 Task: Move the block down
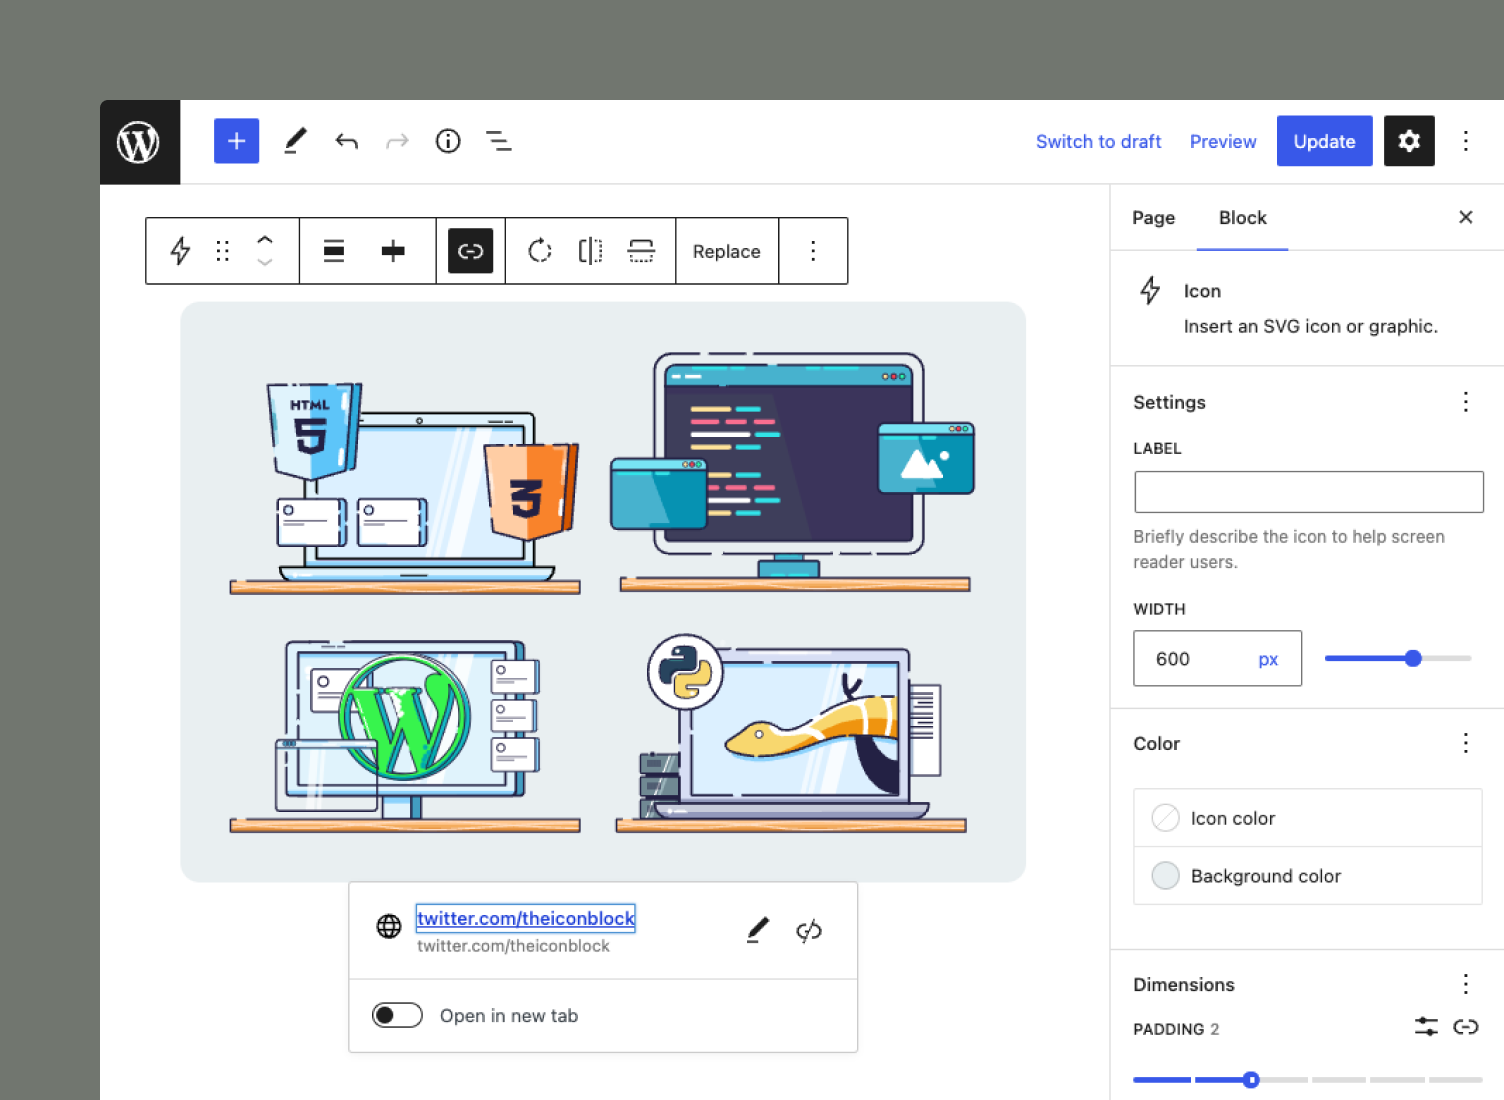[265, 262]
